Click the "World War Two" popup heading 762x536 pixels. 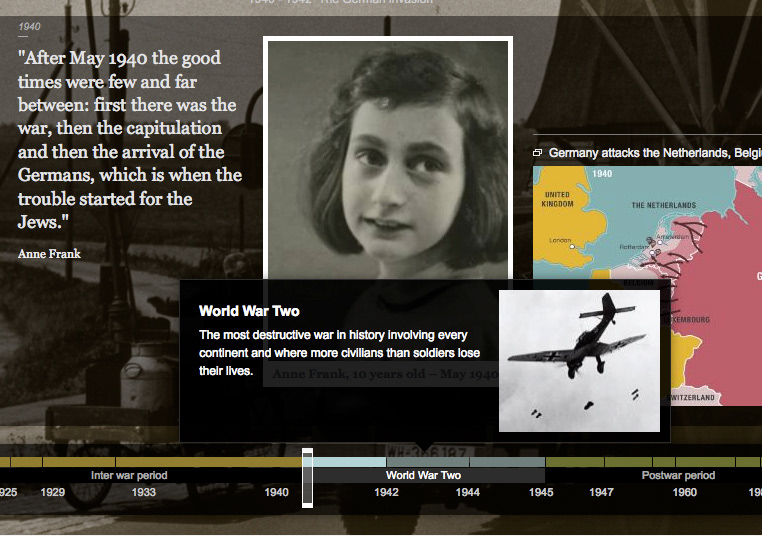pyautogui.click(x=249, y=311)
